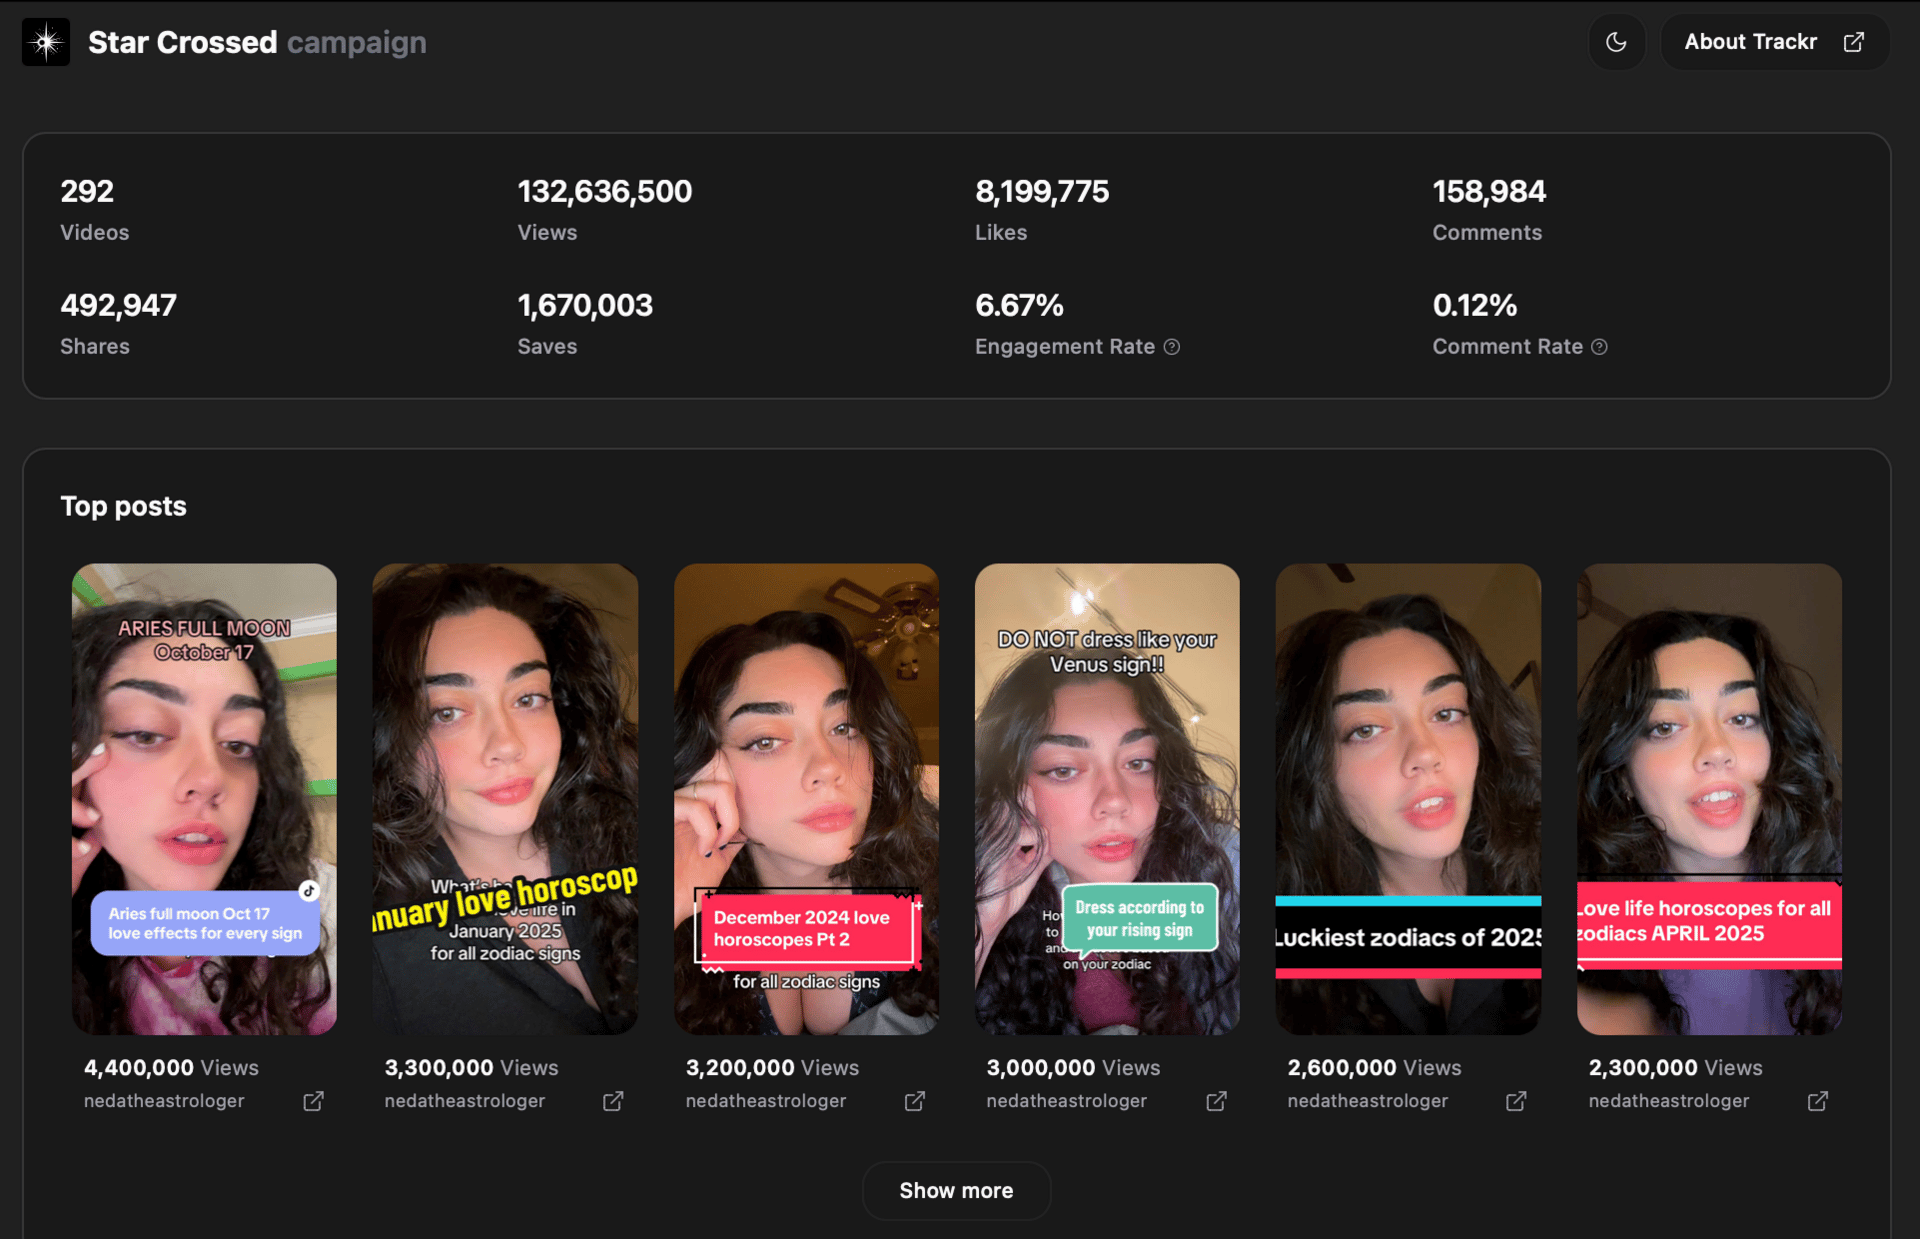This screenshot has width=1920, height=1239.
Task: Click nedatheastrologer under 4,400,000 views post
Action: (x=164, y=1101)
